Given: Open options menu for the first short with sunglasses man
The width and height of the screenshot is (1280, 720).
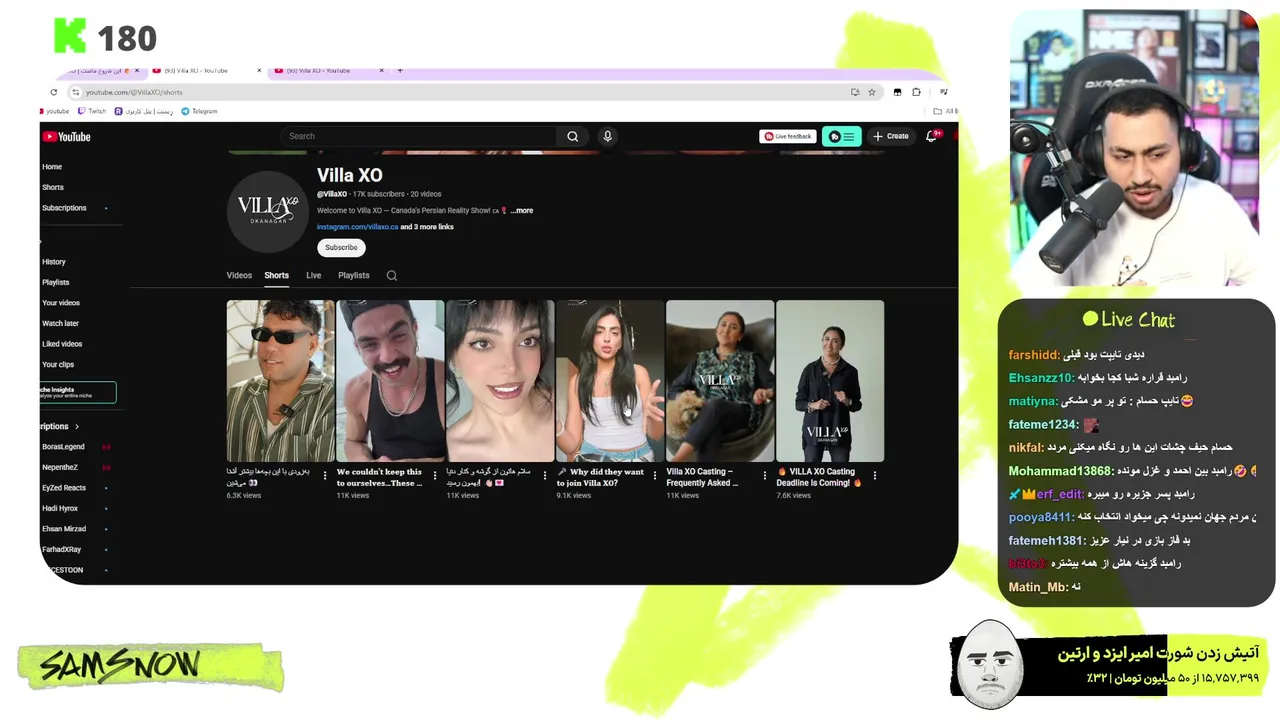Looking at the screenshot, I should [x=325, y=475].
